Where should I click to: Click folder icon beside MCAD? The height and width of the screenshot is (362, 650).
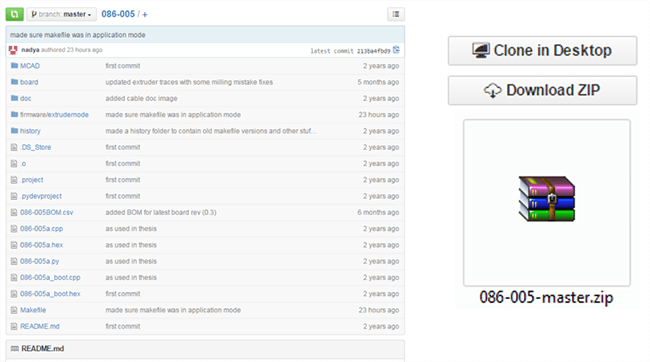[15, 66]
